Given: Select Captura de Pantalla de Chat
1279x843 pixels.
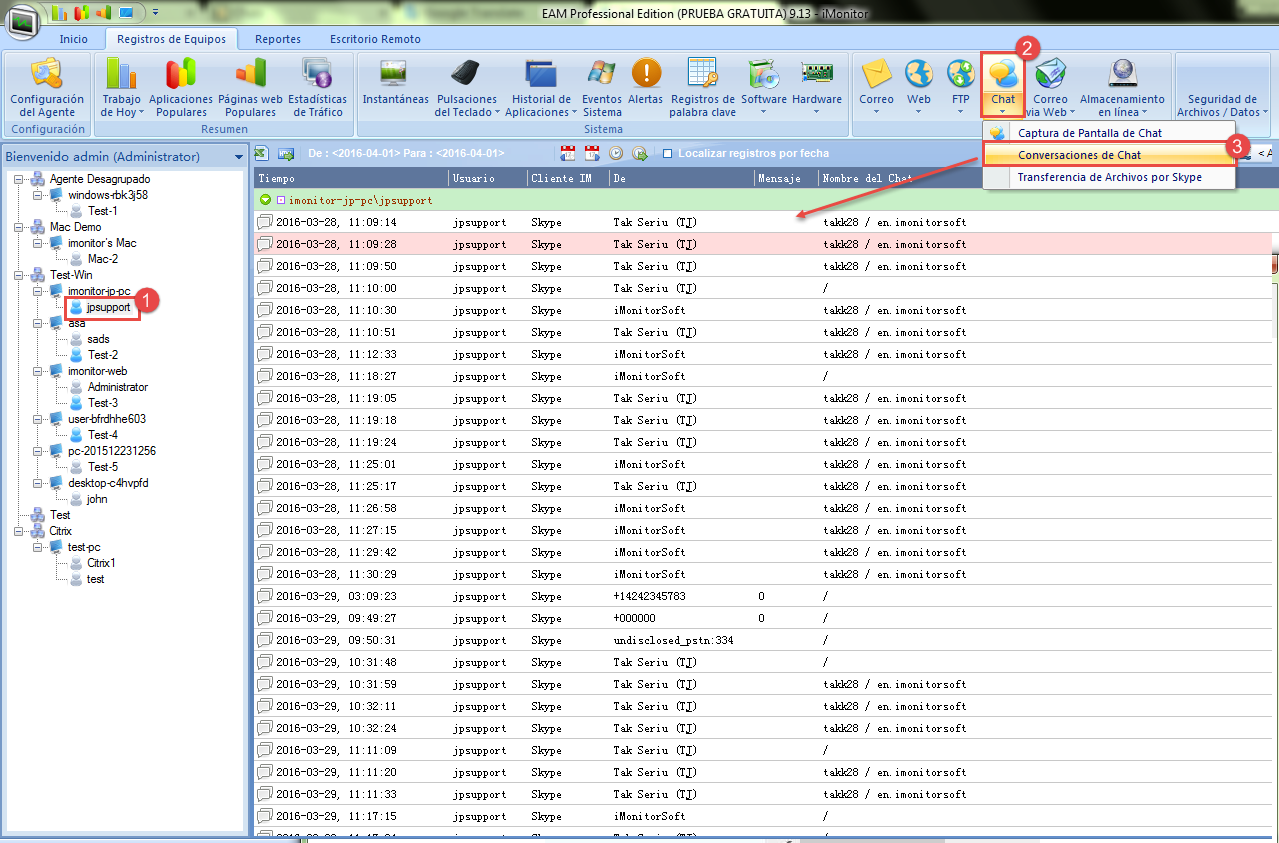Looking at the screenshot, I should (x=1109, y=133).
